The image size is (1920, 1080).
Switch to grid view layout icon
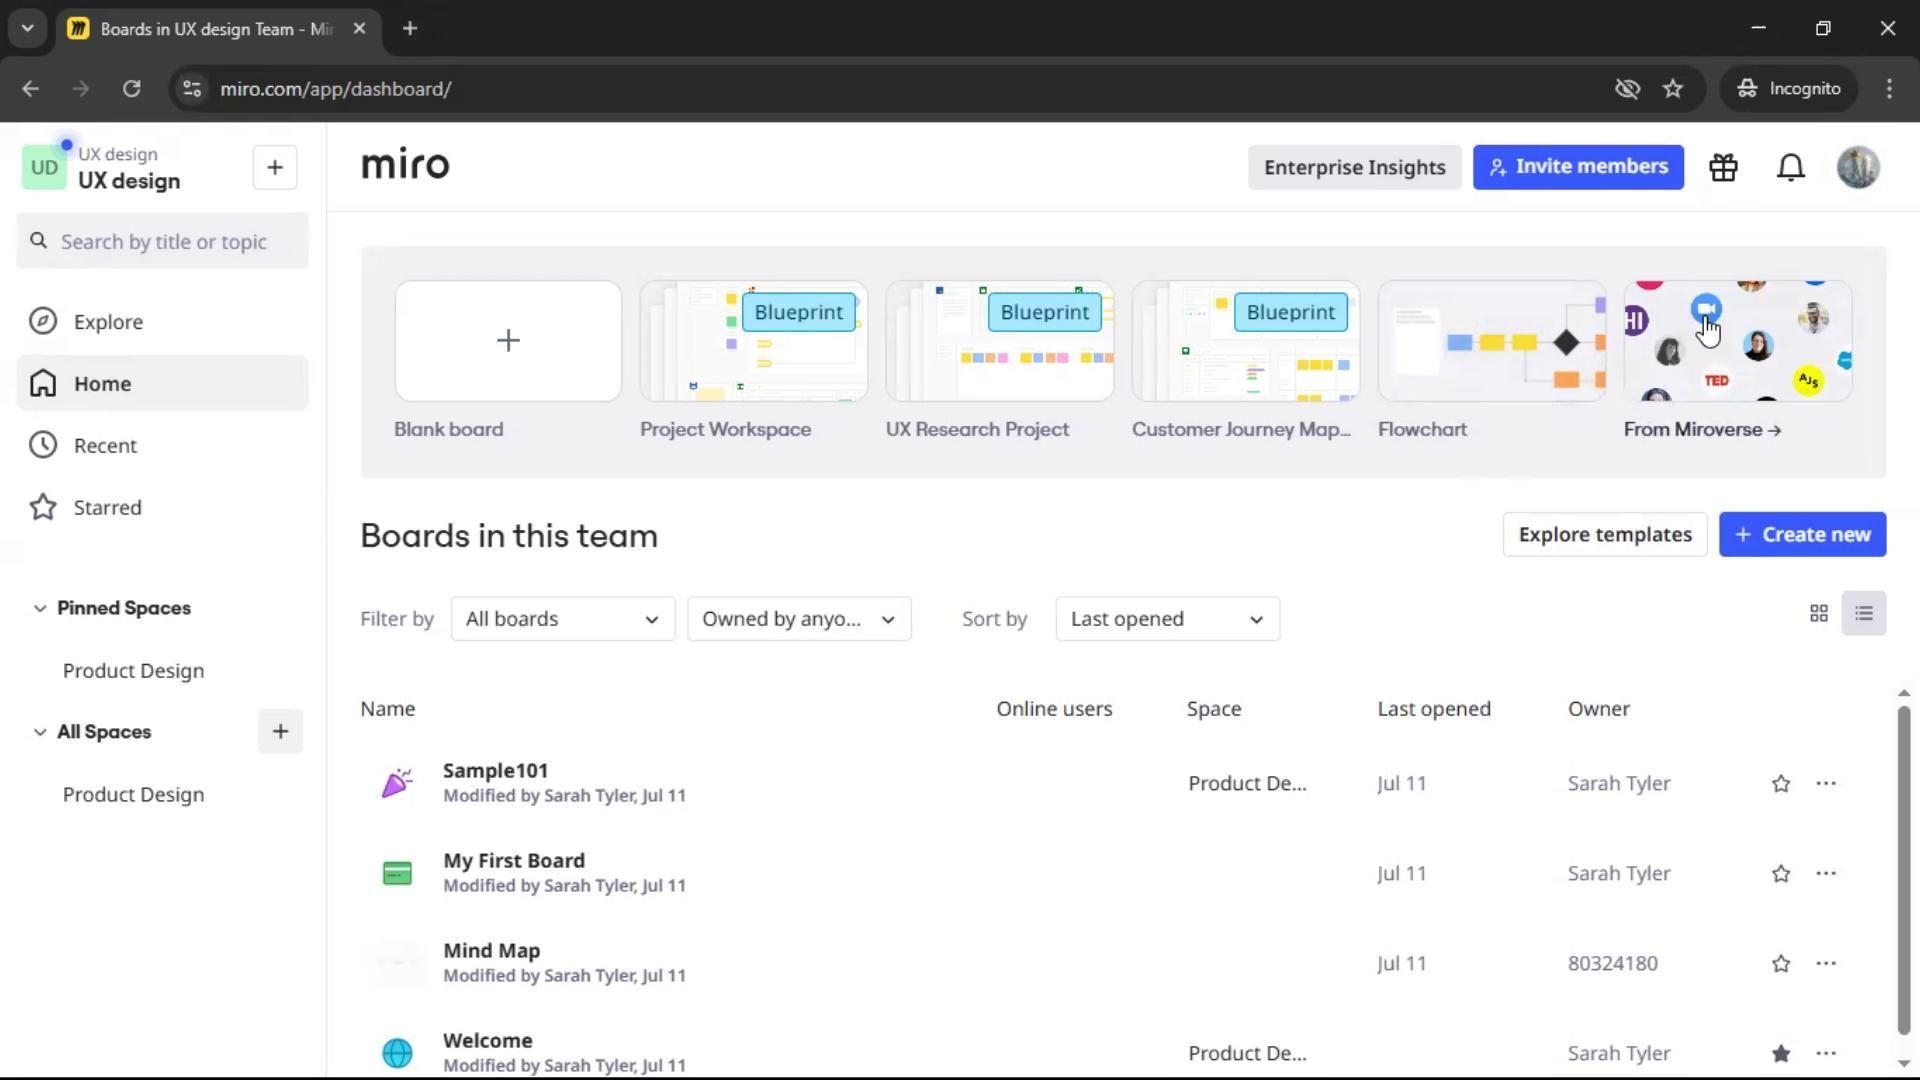[1819, 614]
